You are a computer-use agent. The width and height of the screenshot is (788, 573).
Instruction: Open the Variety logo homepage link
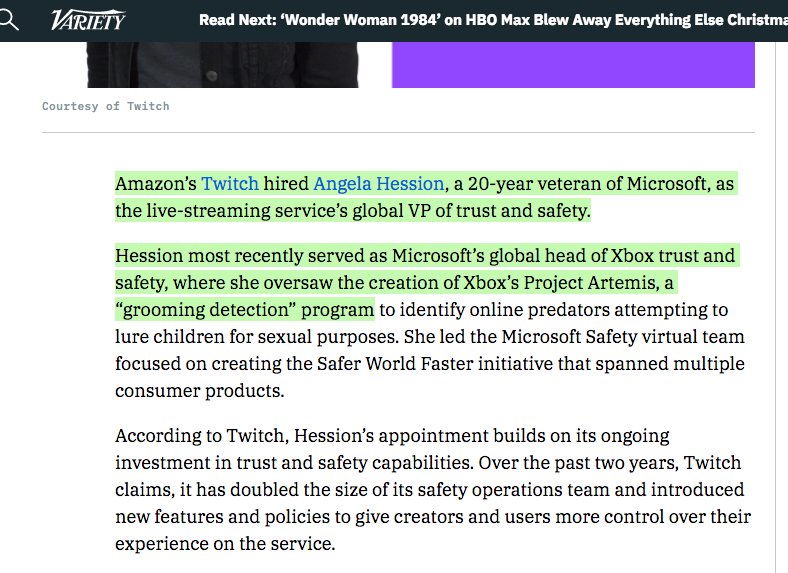[x=88, y=20]
